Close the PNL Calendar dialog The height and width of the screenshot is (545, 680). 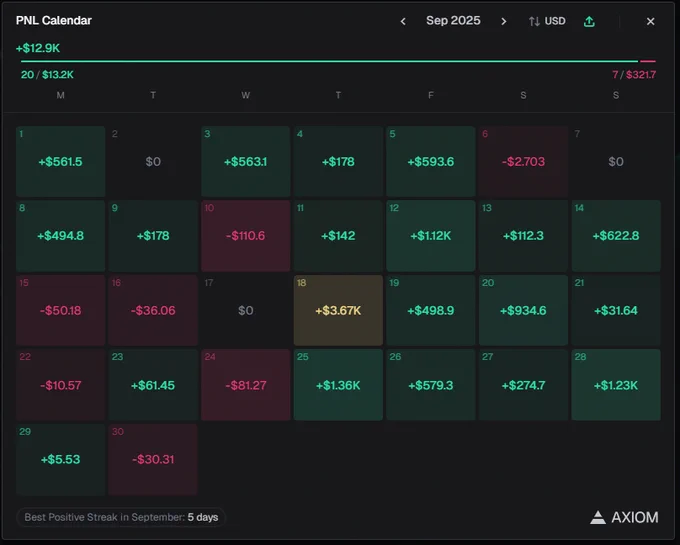(651, 21)
